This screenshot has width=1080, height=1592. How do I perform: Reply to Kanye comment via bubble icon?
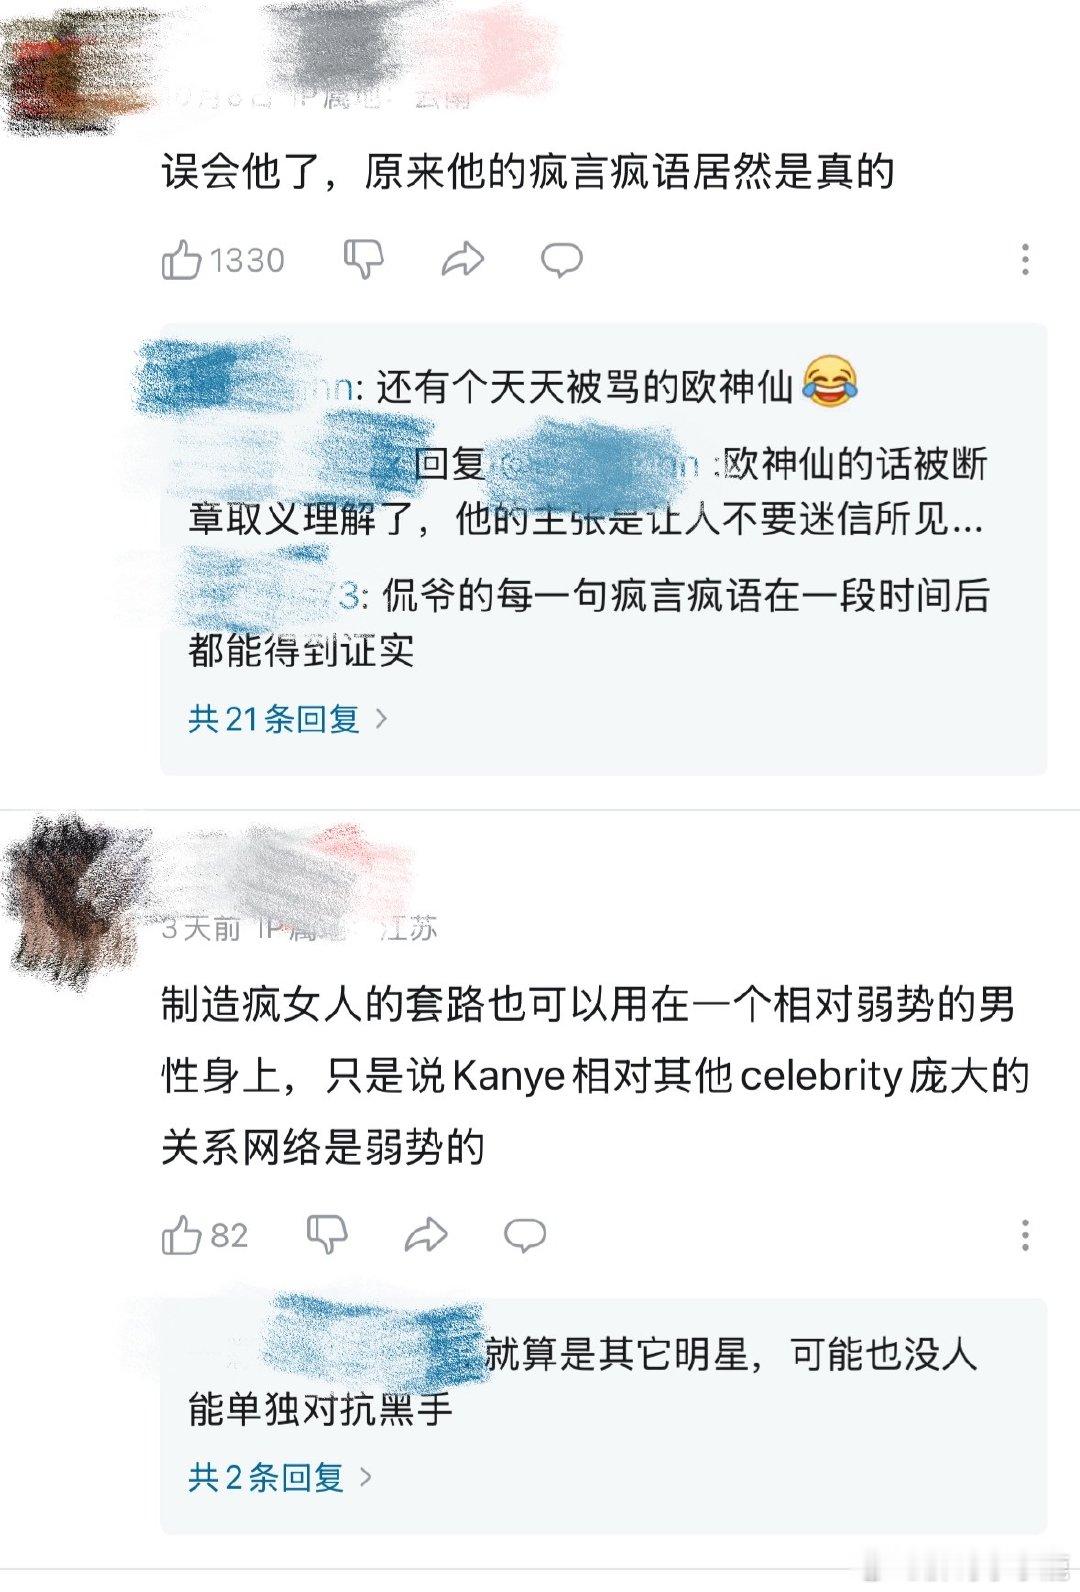524,1236
